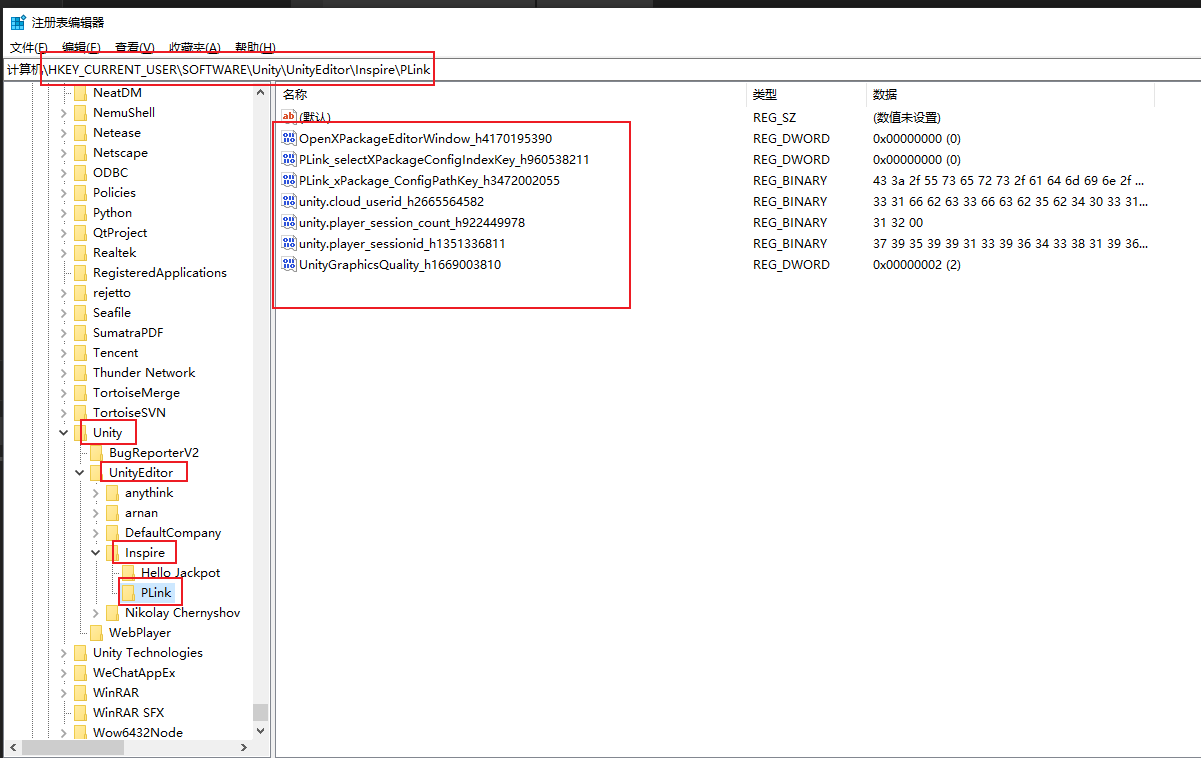The image size is (1201, 758).
Task: Expand the anythink tree node
Action: (96, 493)
